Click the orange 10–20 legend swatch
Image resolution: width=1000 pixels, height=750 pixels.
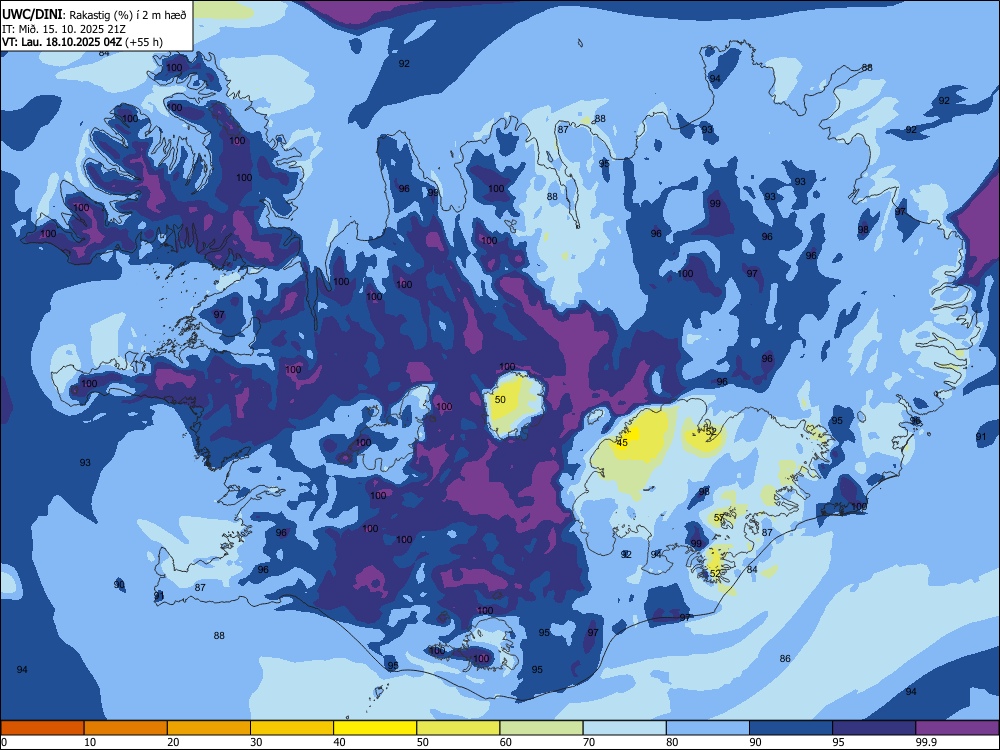click(126, 728)
